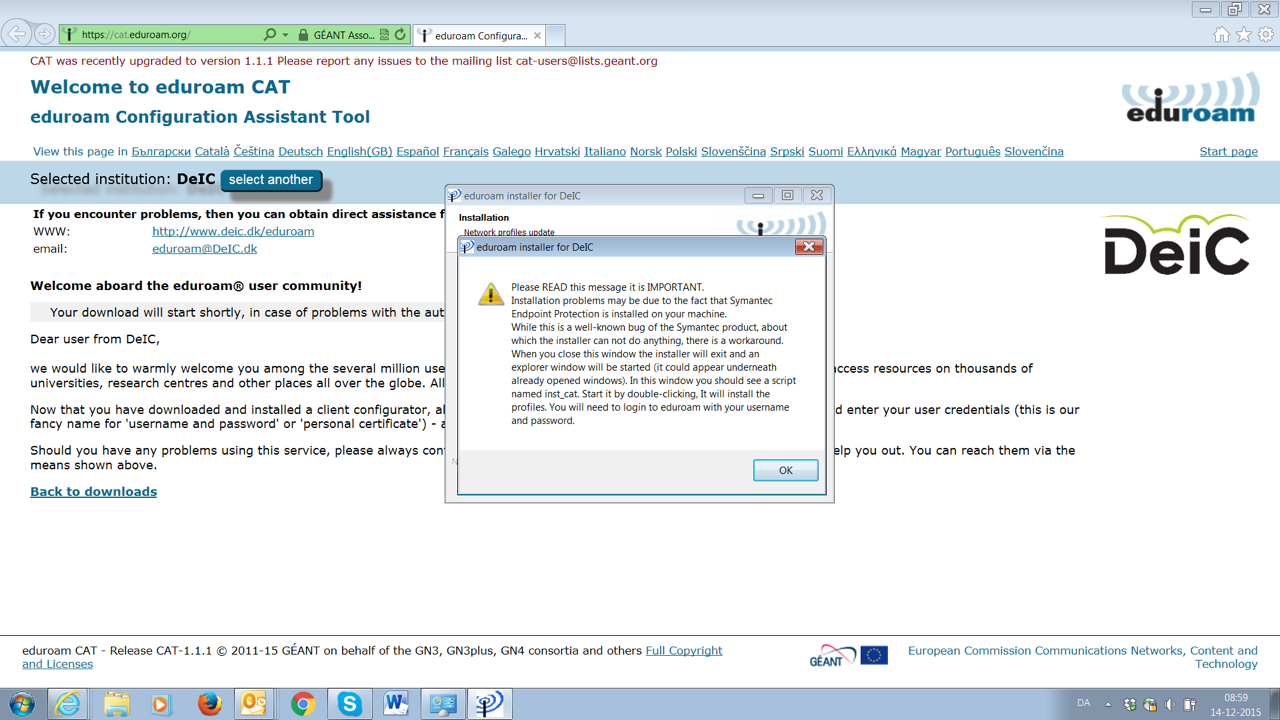Switch page language to Suomi
Image resolution: width=1280 pixels, height=720 pixels.
point(826,152)
